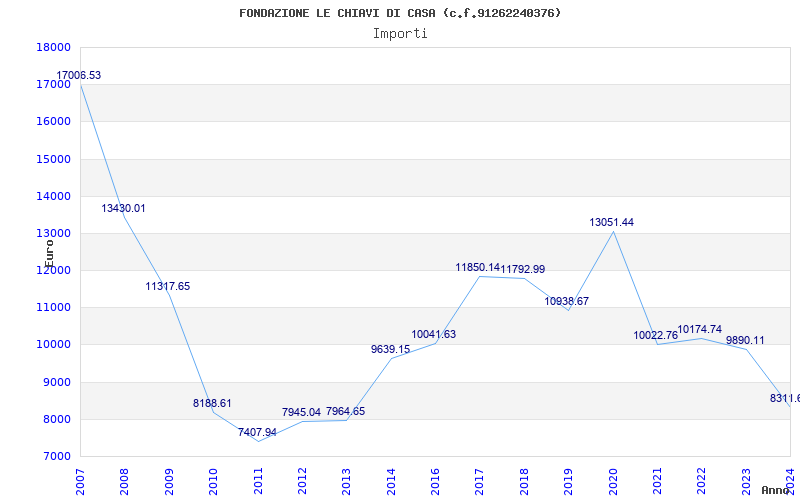Click x-axis year 2016

tap(435, 481)
